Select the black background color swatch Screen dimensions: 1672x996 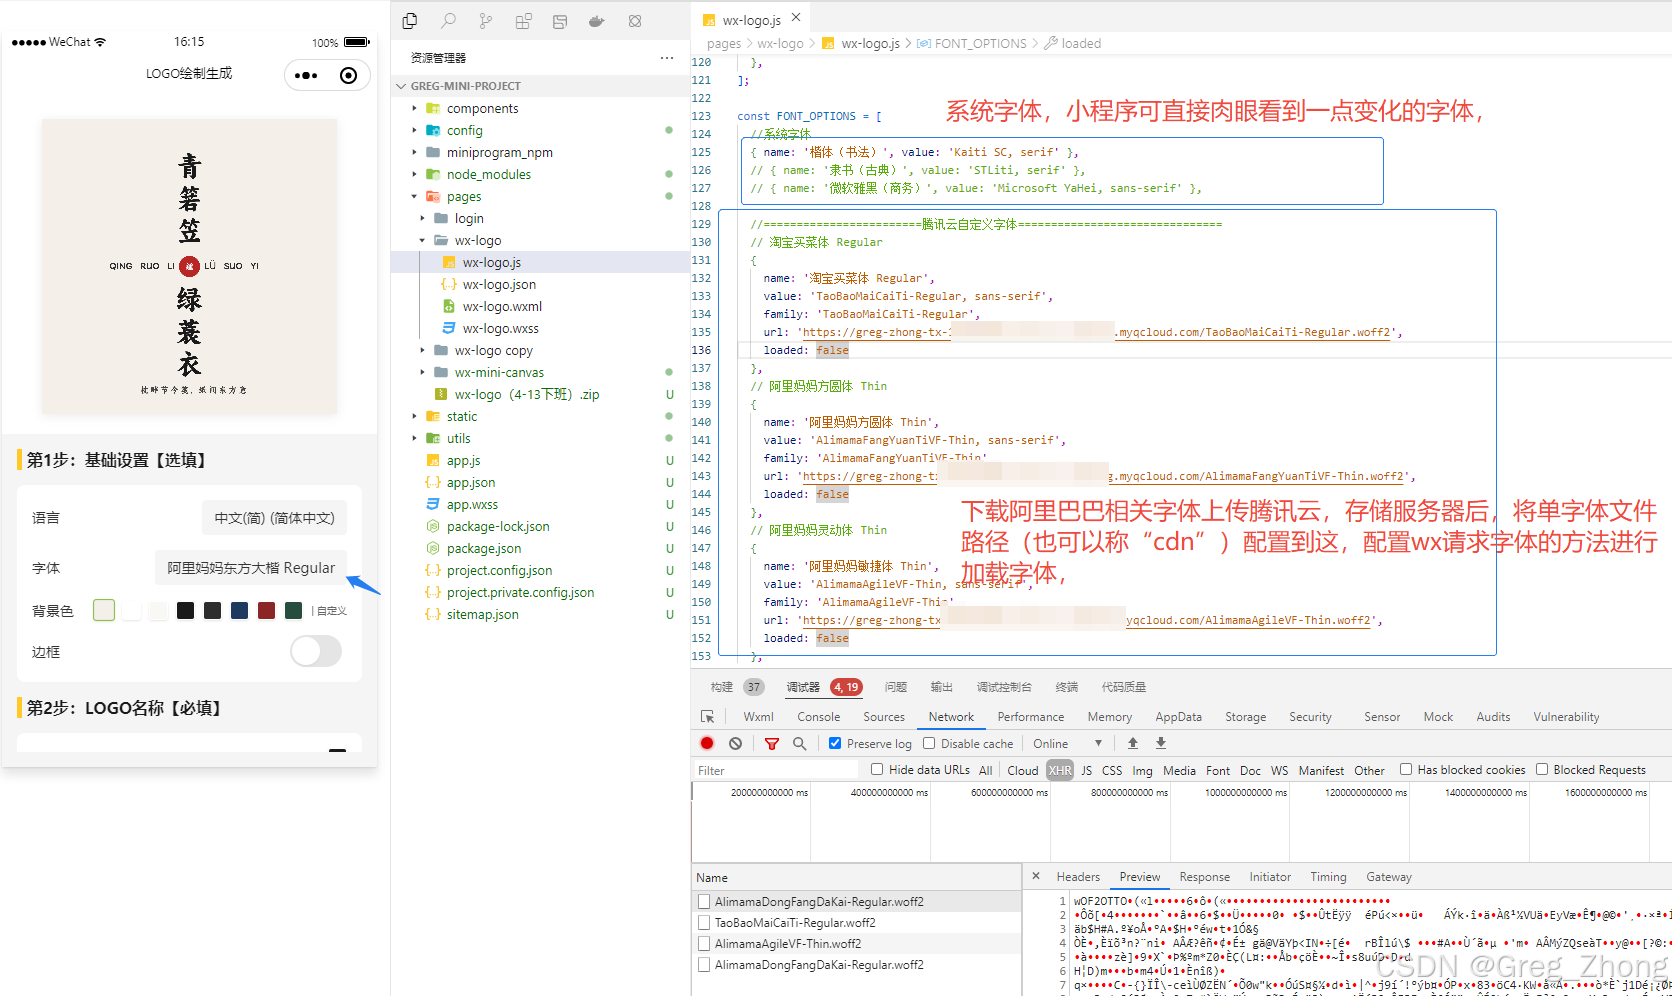point(185,610)
